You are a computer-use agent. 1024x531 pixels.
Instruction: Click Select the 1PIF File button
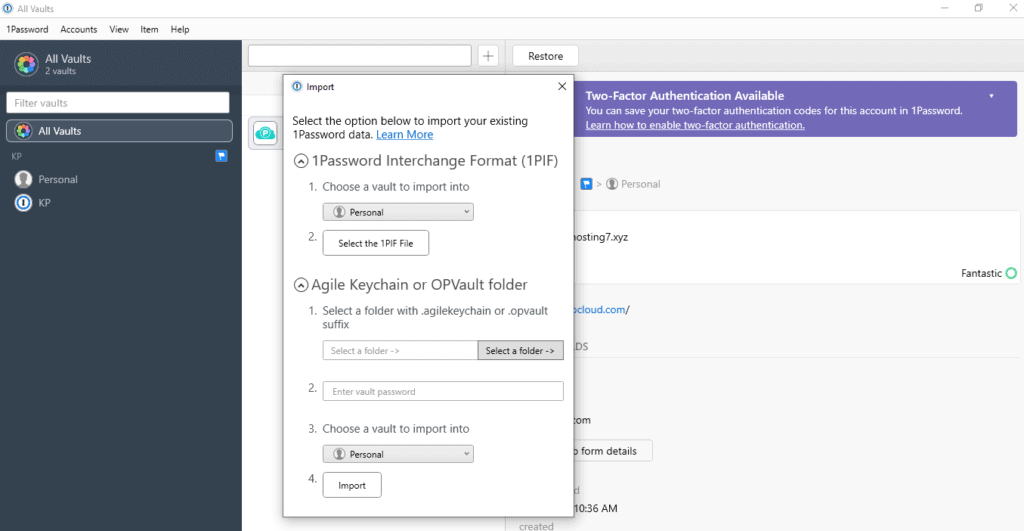[x=375, y=243]
